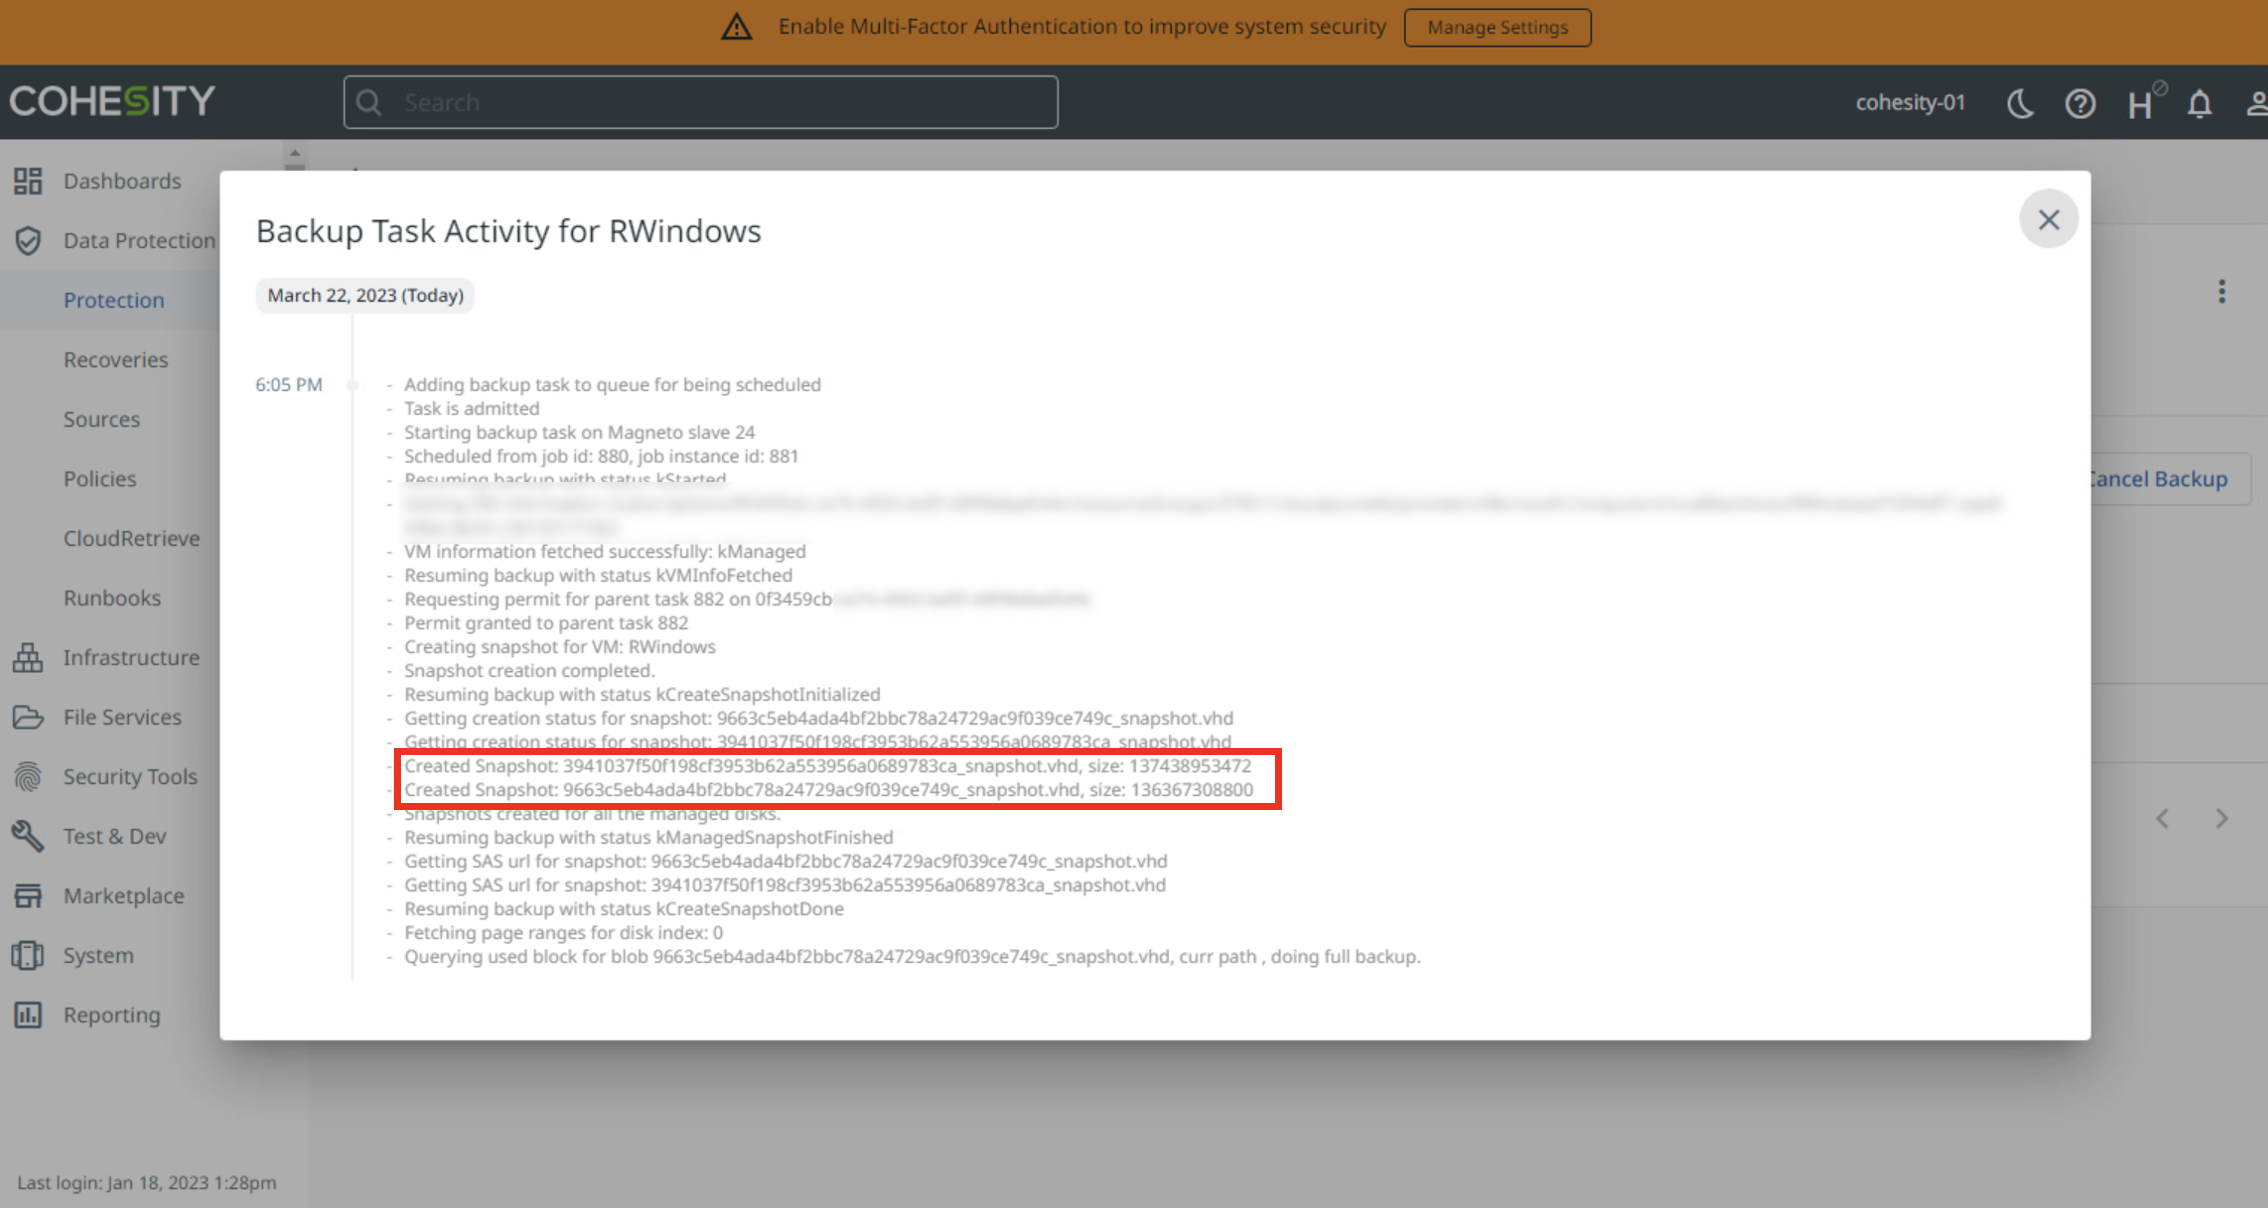Open Security Tools section
Screen dimensions: 2268x1208
[131, 776]
